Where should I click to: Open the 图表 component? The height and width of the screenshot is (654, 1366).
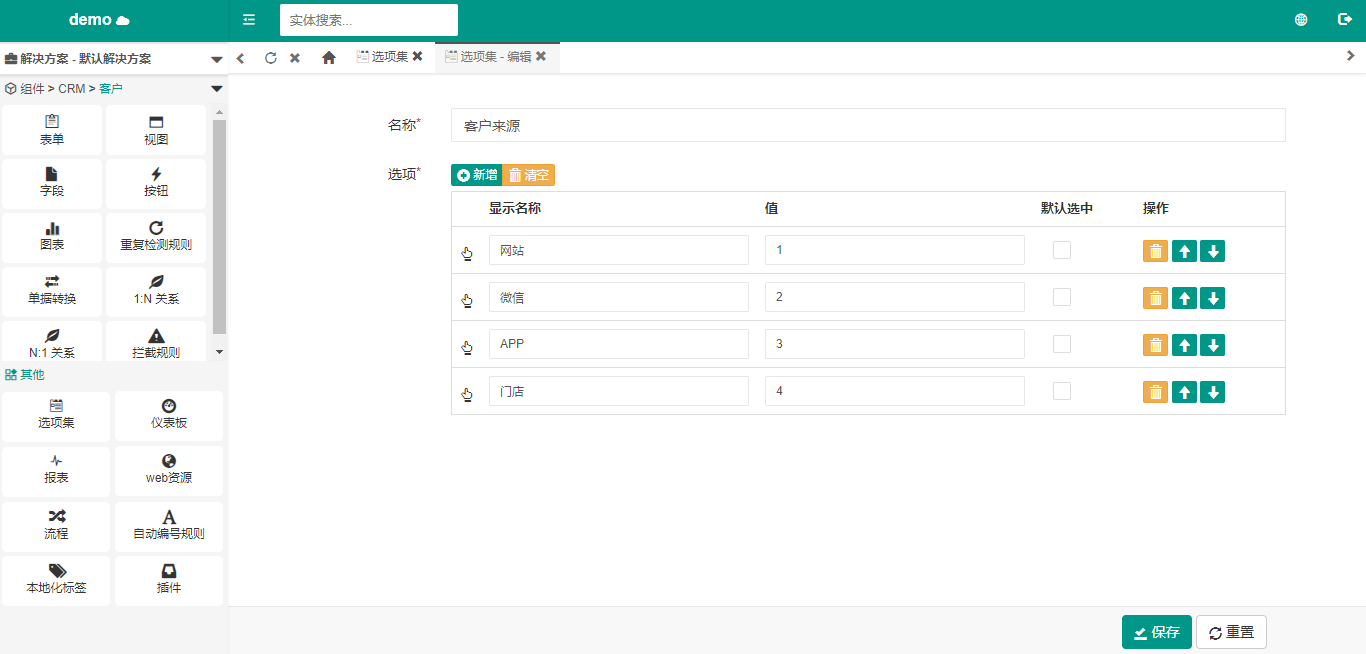[x=52, y=237]
